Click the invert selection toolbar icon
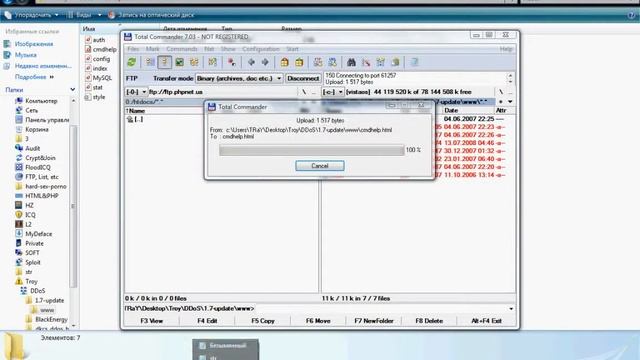The width and height of the screenshot is (640, 360). pyautogui.click(x=213, y=62)
